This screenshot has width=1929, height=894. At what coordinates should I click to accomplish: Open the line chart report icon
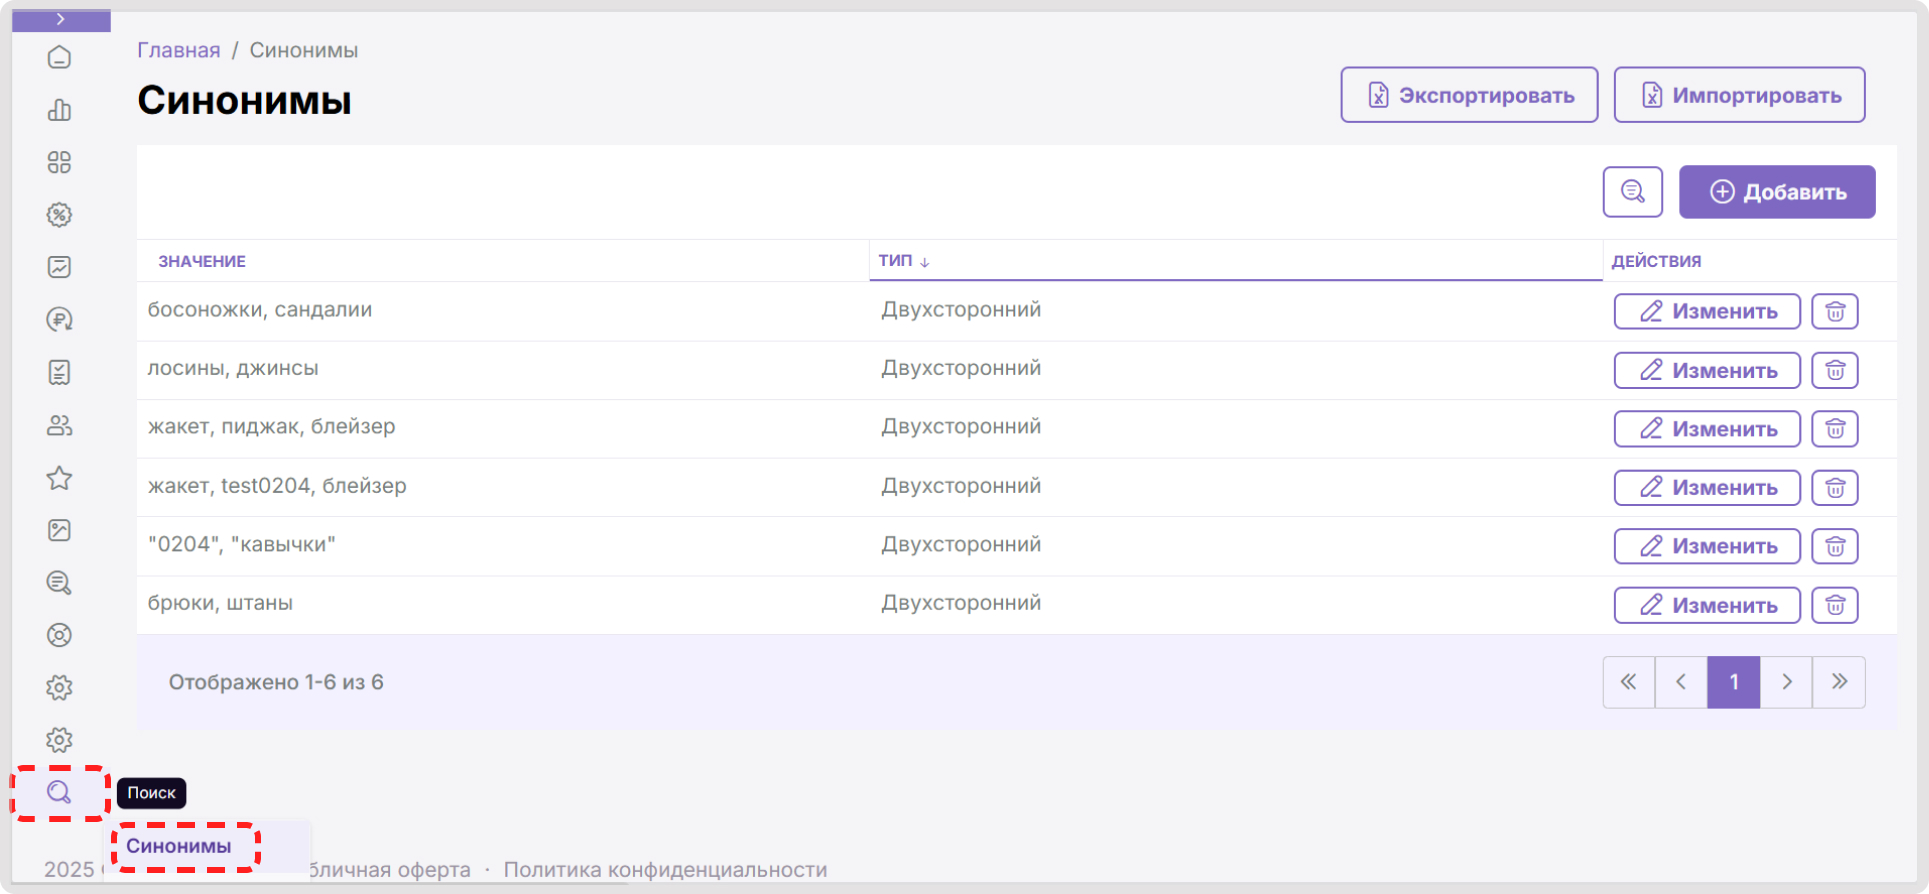click(x=60, y=267)
